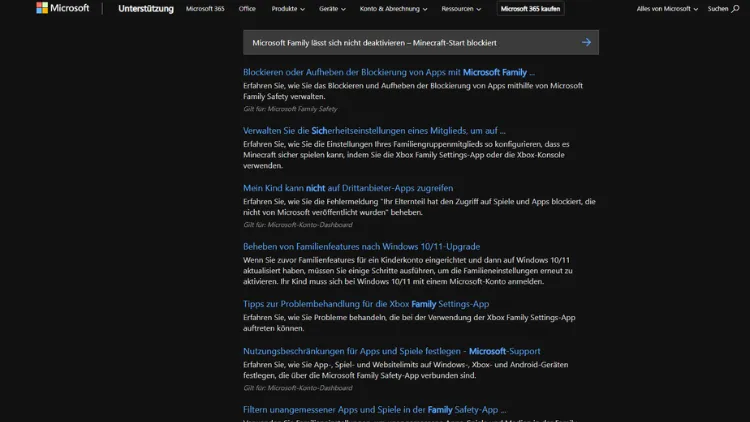
Task: Open the Office menu item
Action: pos(247,9)
